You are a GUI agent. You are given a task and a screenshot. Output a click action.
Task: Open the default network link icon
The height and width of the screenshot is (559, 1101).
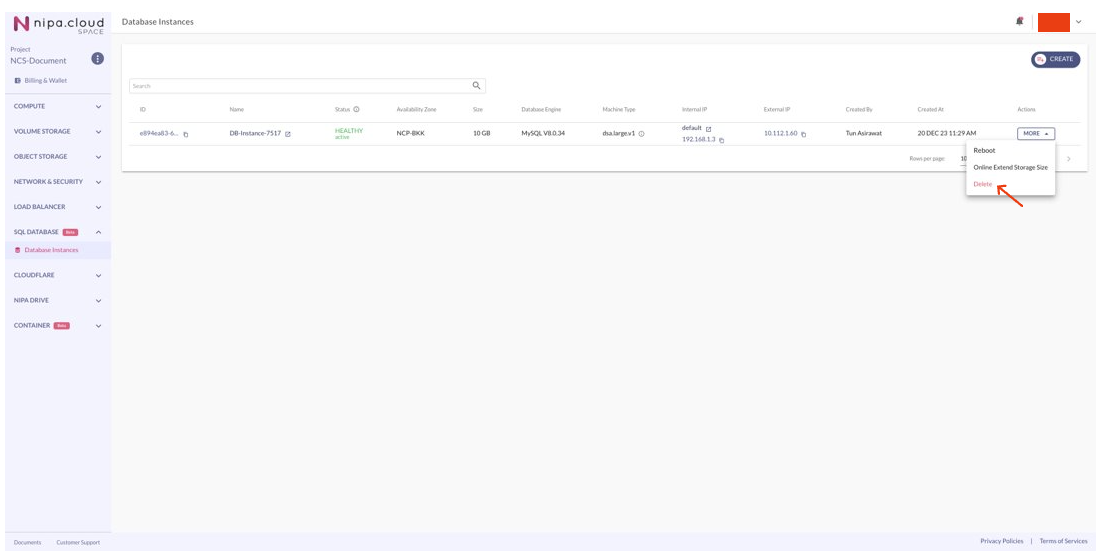[708, 128]
